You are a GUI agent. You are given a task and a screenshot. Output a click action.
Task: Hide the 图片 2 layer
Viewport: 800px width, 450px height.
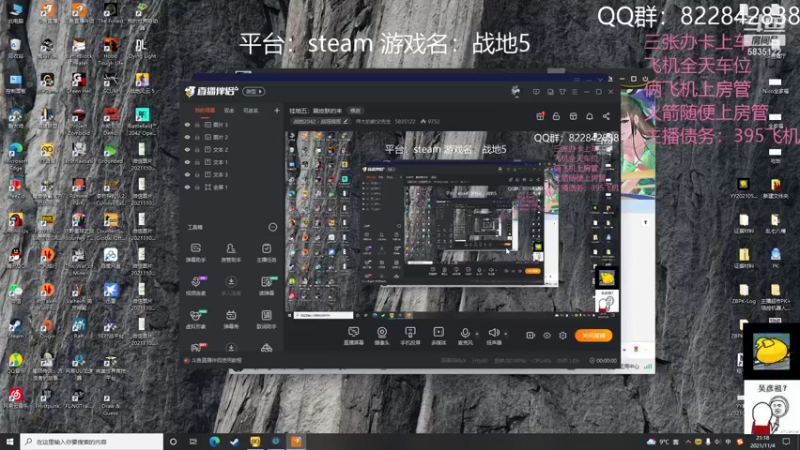[x=187, y=137]
